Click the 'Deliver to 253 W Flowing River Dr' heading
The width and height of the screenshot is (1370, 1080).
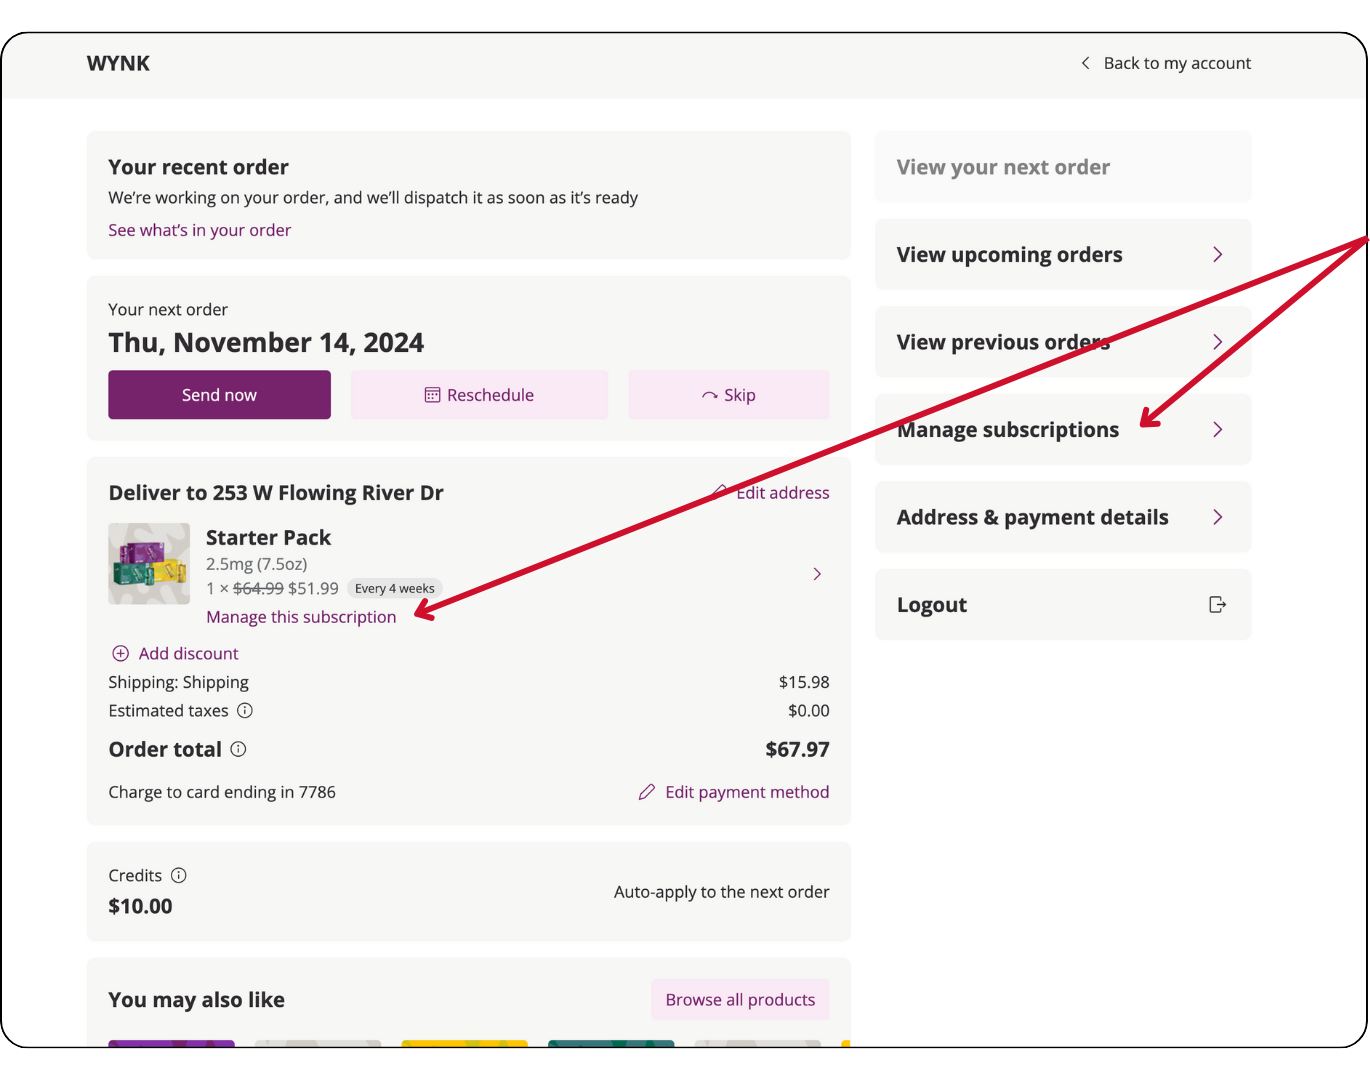[276, 493]
